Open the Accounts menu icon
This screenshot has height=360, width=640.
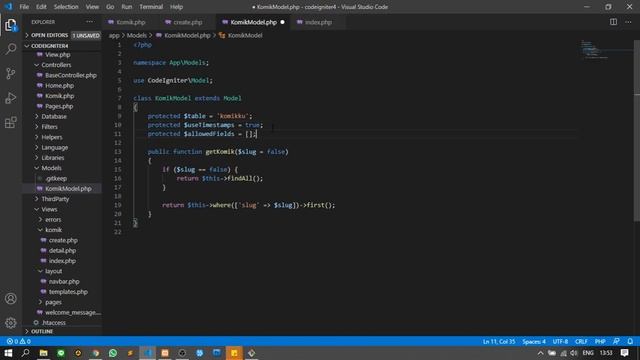11,298
